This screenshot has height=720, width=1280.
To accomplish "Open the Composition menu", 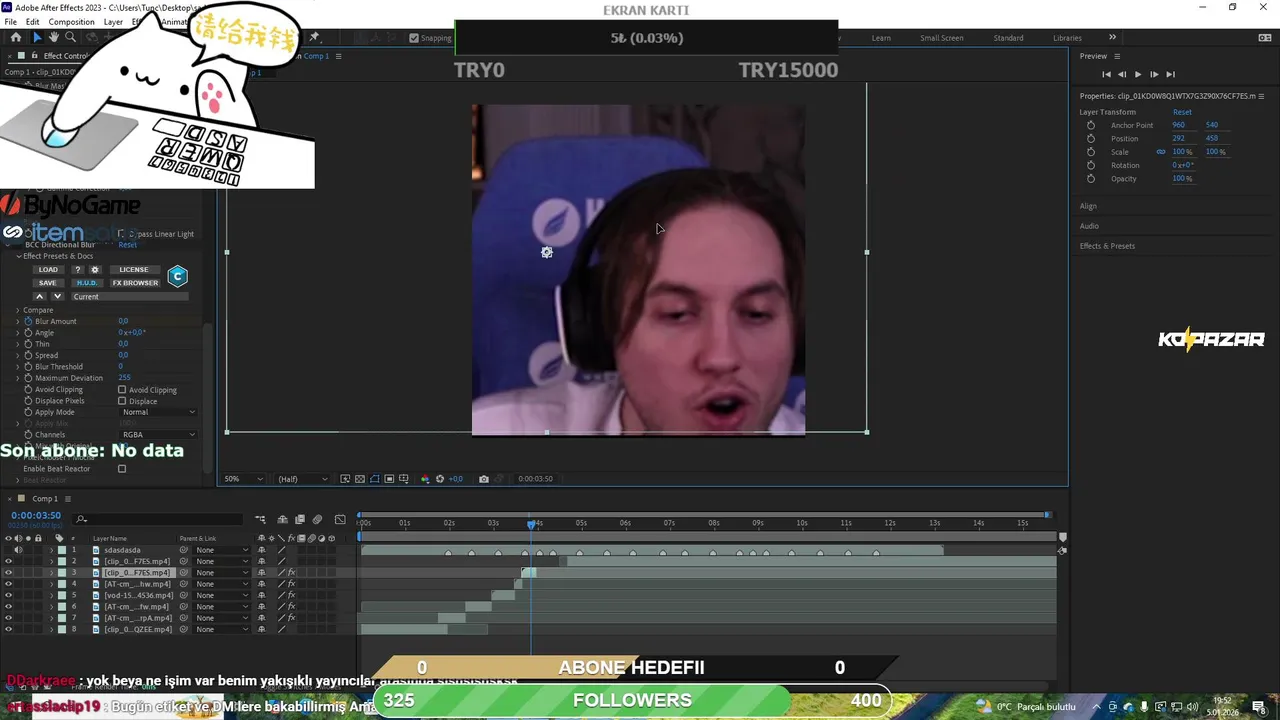I will pyautogui.click(x=71, y=22).
